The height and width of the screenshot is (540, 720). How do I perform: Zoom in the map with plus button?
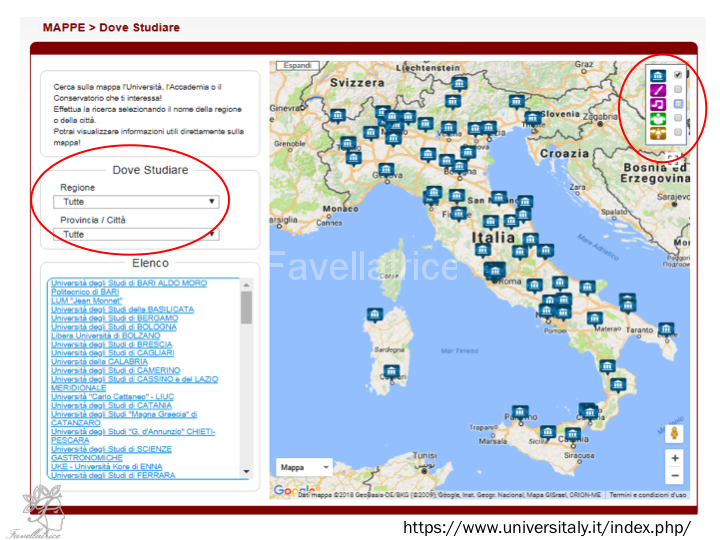coord(675,458)
